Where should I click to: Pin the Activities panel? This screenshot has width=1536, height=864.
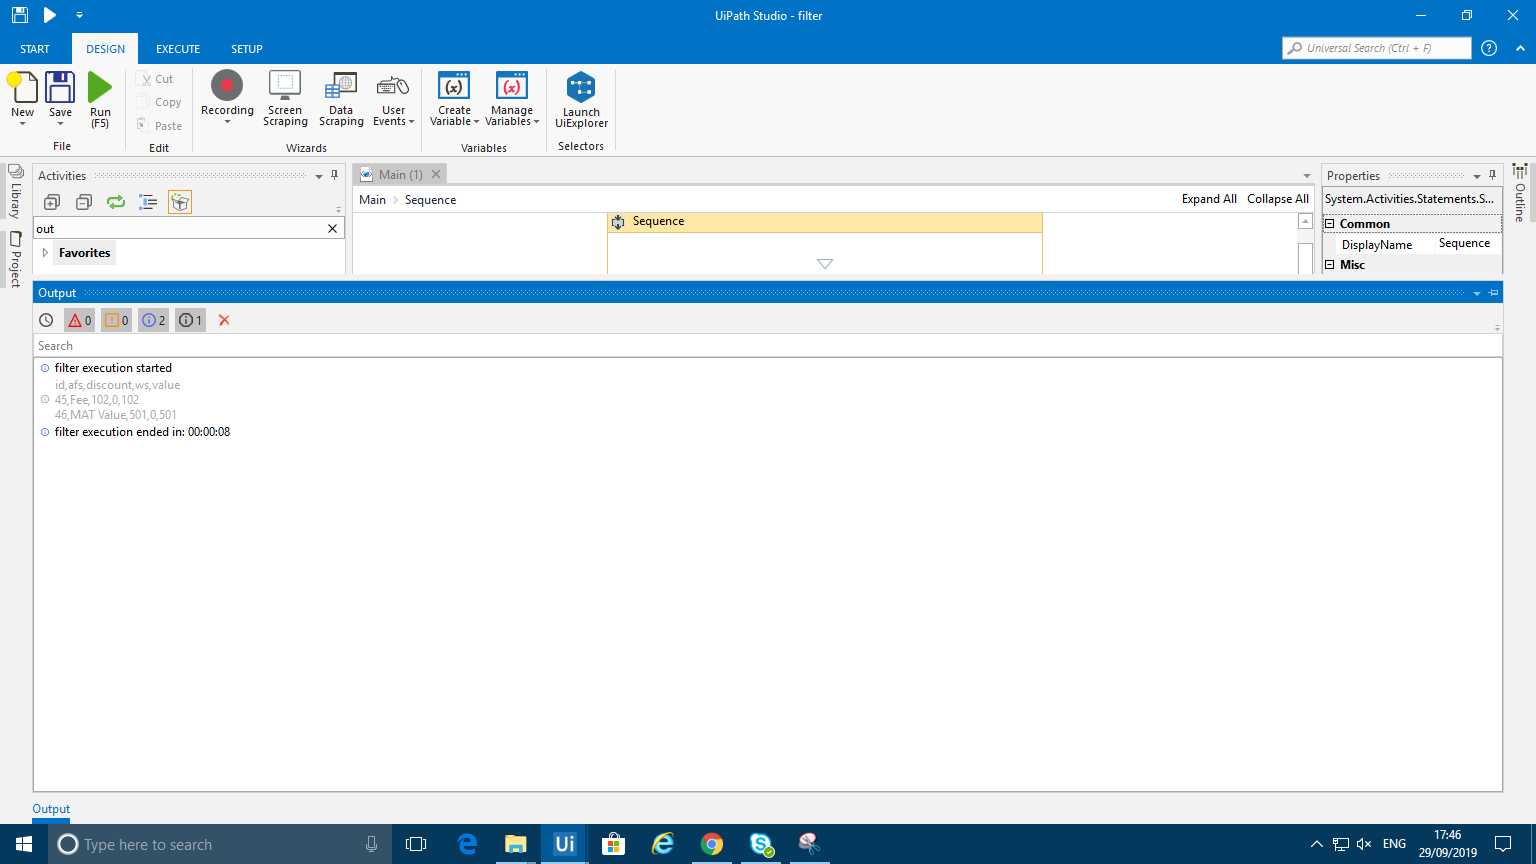point(335,176)
